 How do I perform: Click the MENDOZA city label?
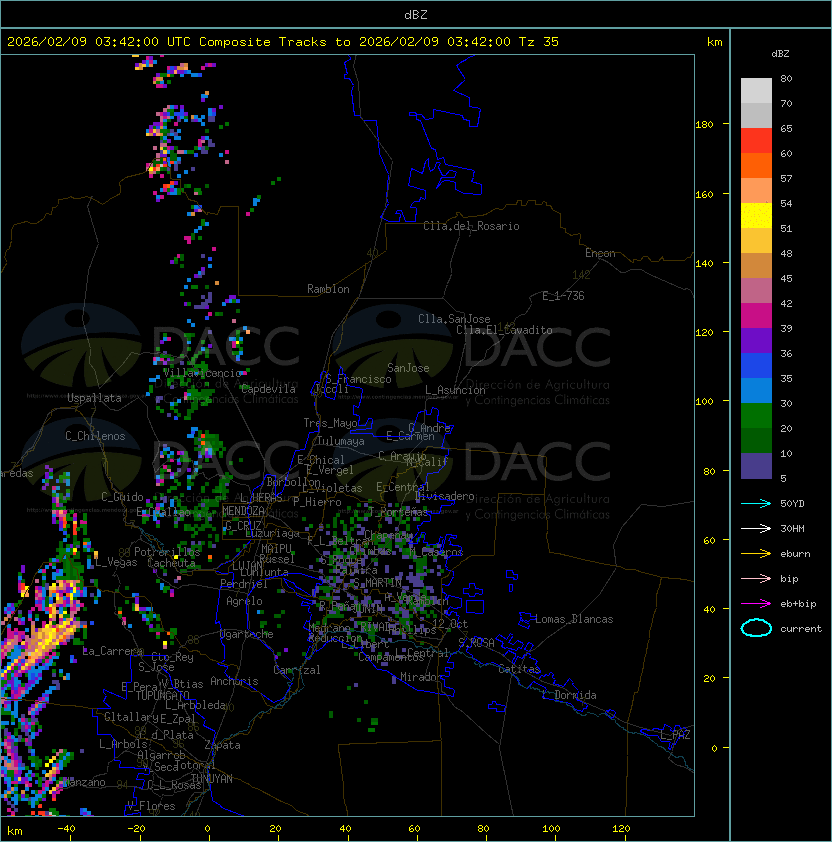pyautogui.click(x=243, y=511)
